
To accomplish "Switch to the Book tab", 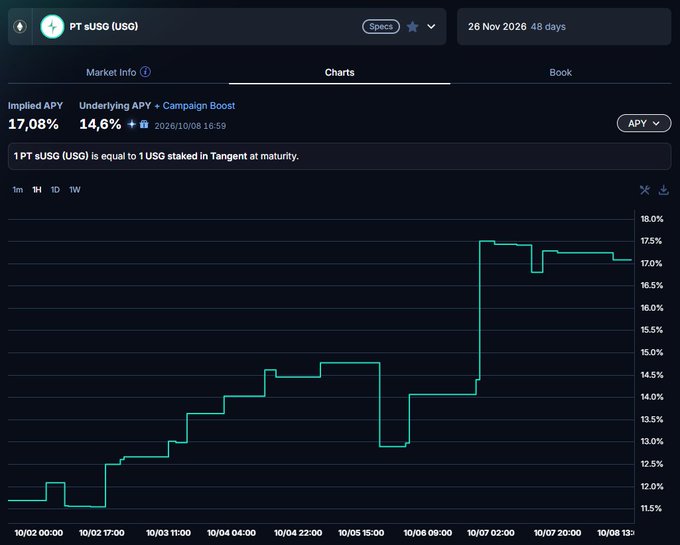I will 560,72.
